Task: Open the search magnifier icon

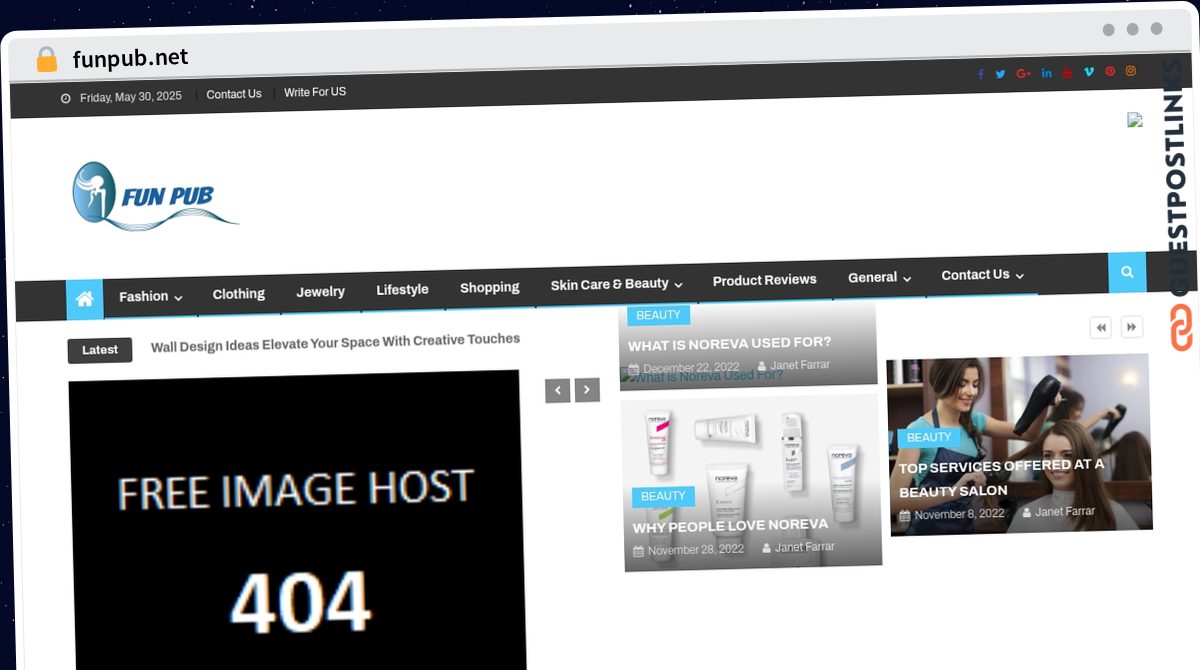Action: (x=1127, y=272)
